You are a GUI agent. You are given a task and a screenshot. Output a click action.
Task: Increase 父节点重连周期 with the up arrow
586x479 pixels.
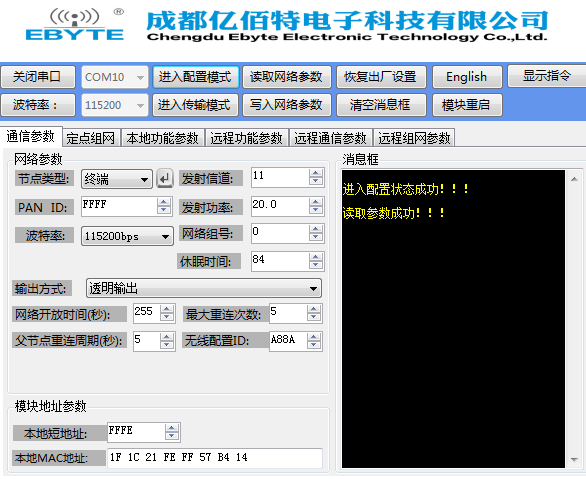167,337
